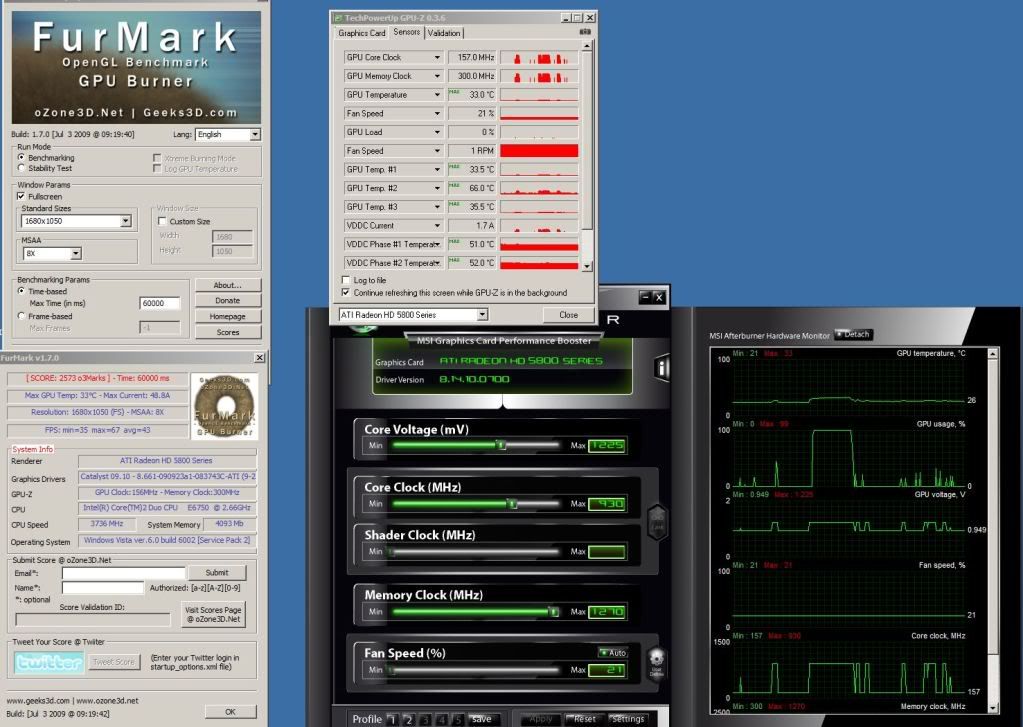Select Afterburner profile slot 5
This screenshot has height=727, width=1023.
(458, 719)
